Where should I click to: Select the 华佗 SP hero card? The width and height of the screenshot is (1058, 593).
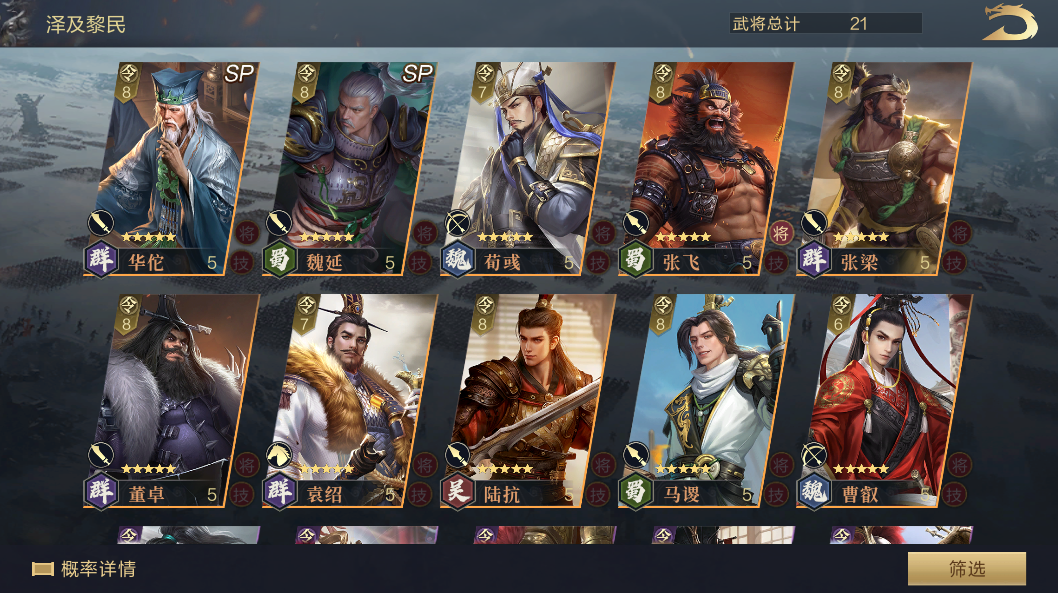click(x=172, y=169)
